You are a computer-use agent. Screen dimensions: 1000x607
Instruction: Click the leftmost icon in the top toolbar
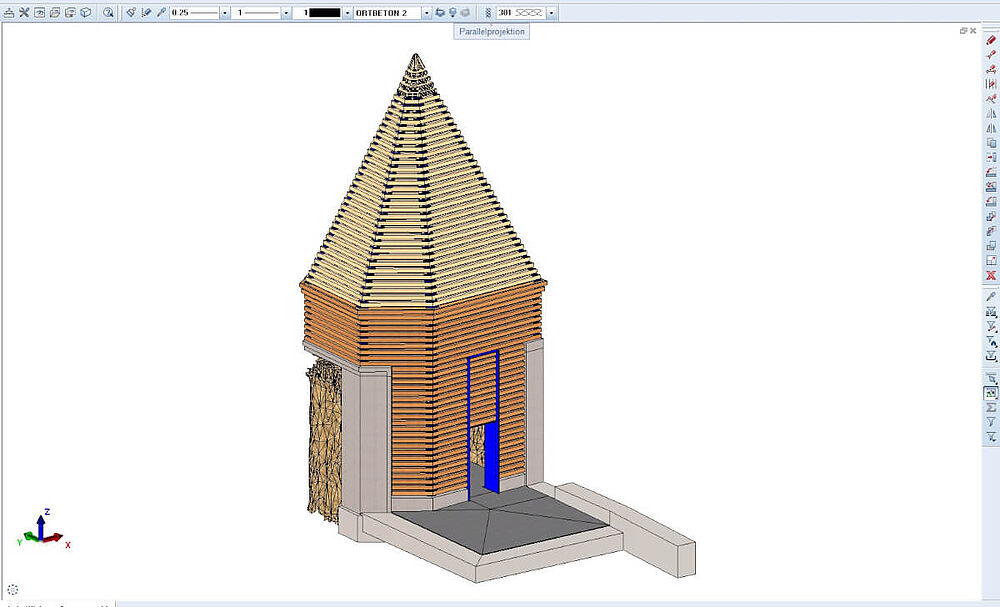[9, 12]
